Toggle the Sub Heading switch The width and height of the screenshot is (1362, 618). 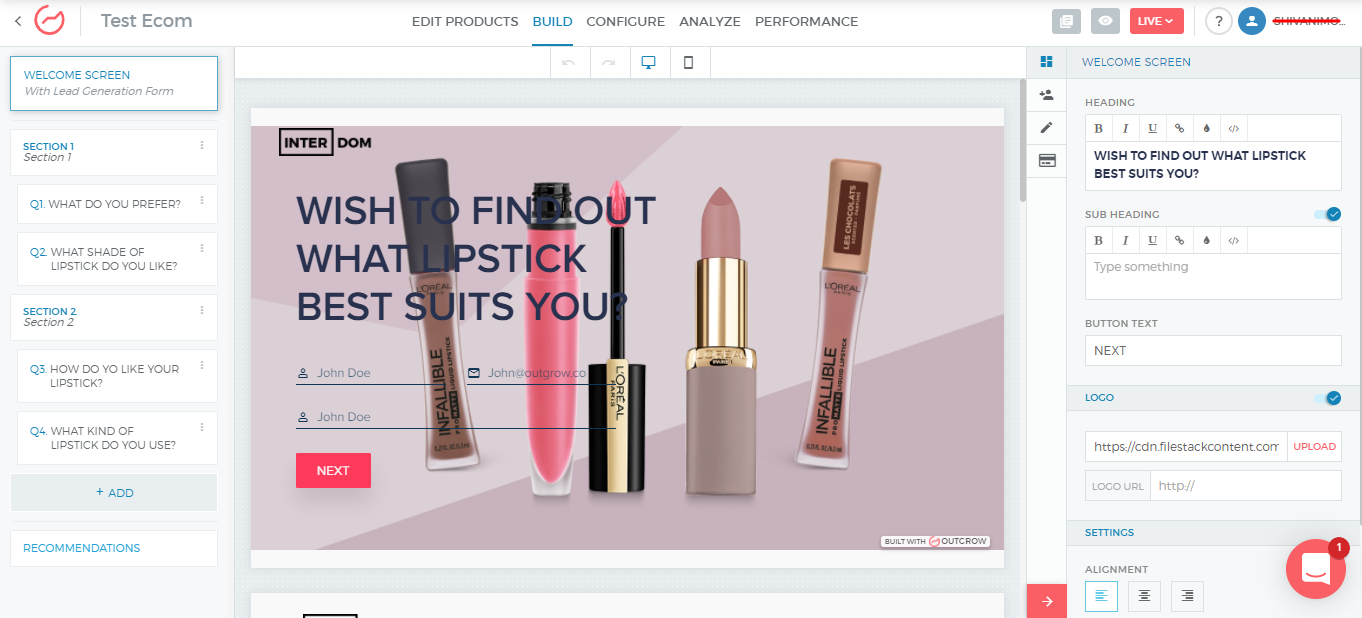tap(1328, 214)
